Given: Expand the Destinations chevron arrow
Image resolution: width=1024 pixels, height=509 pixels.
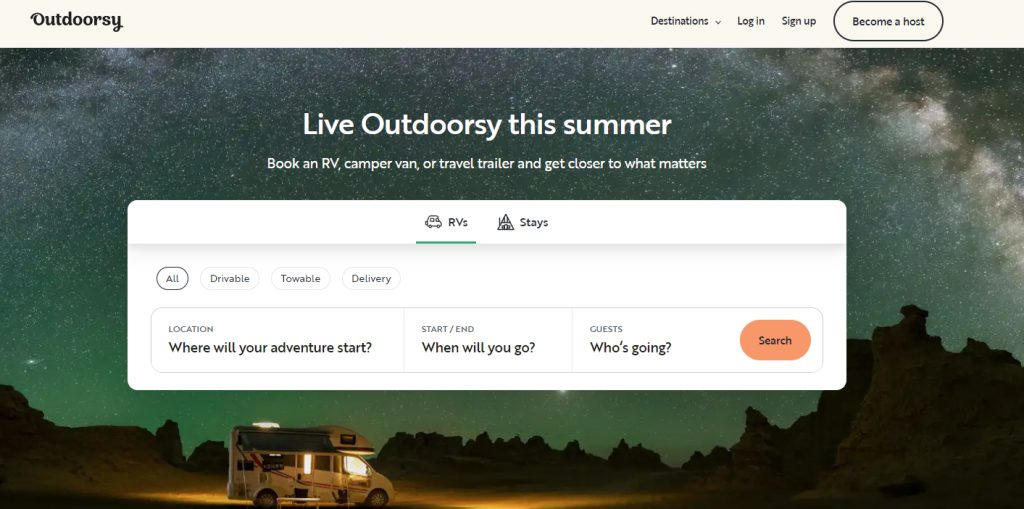Looking at the screenshot, I should coord(718,22).
